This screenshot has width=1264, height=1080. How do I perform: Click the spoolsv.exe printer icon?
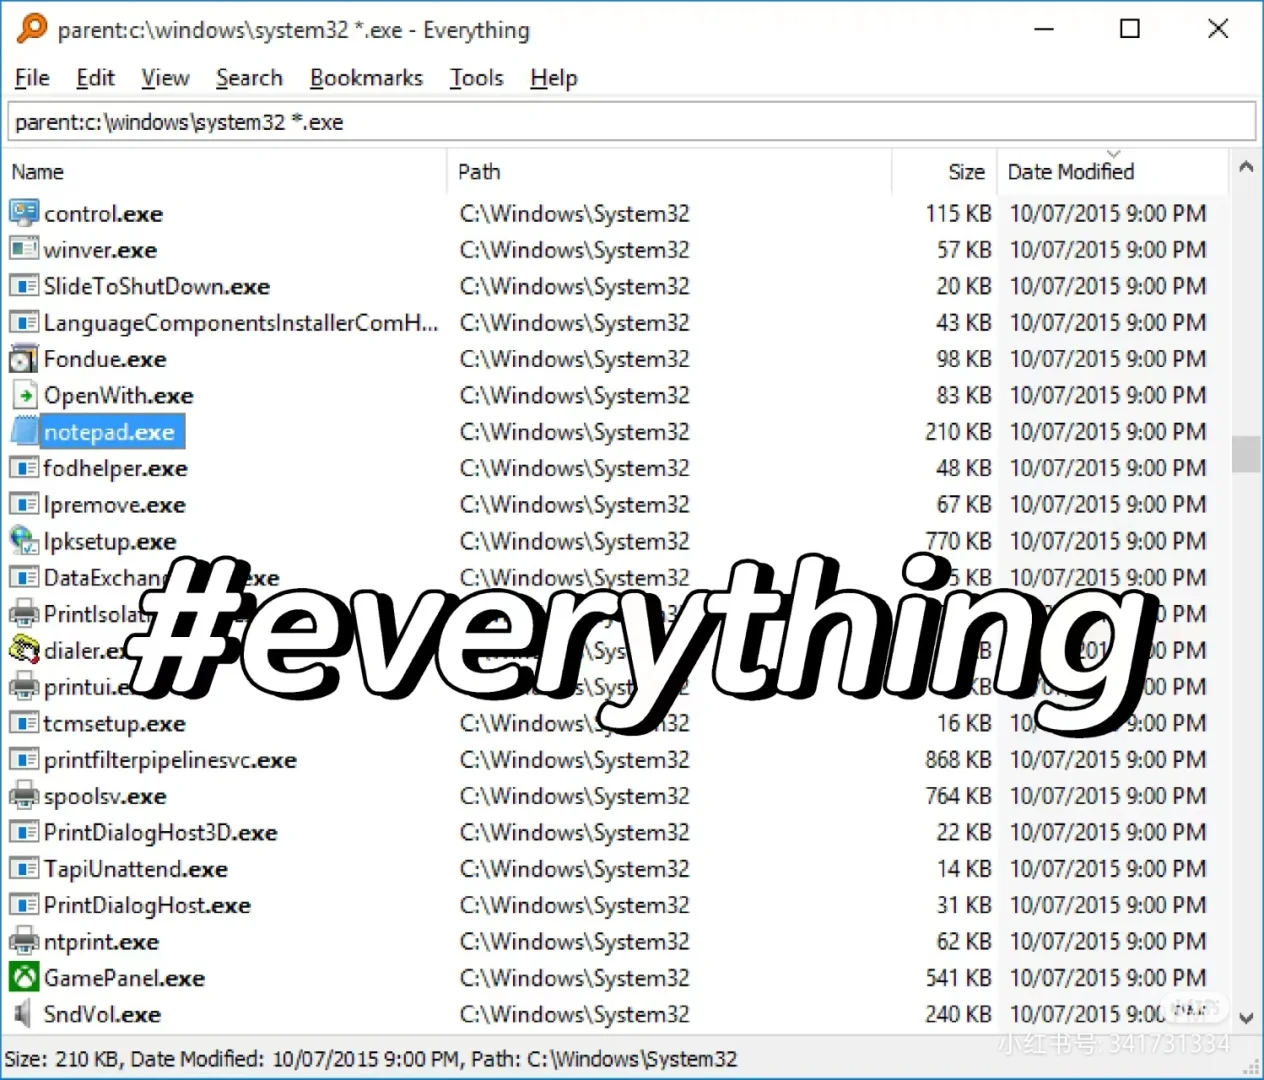coord(24,796)
